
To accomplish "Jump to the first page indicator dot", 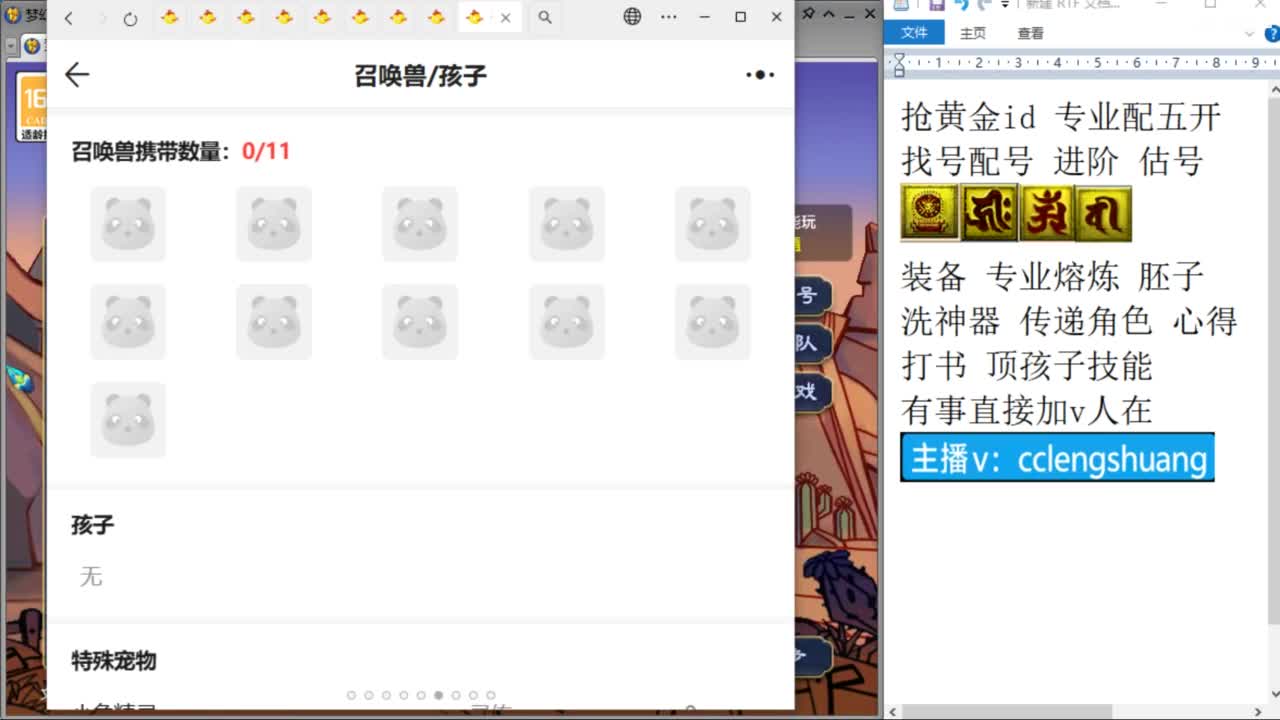I will [x=351, y=695].
